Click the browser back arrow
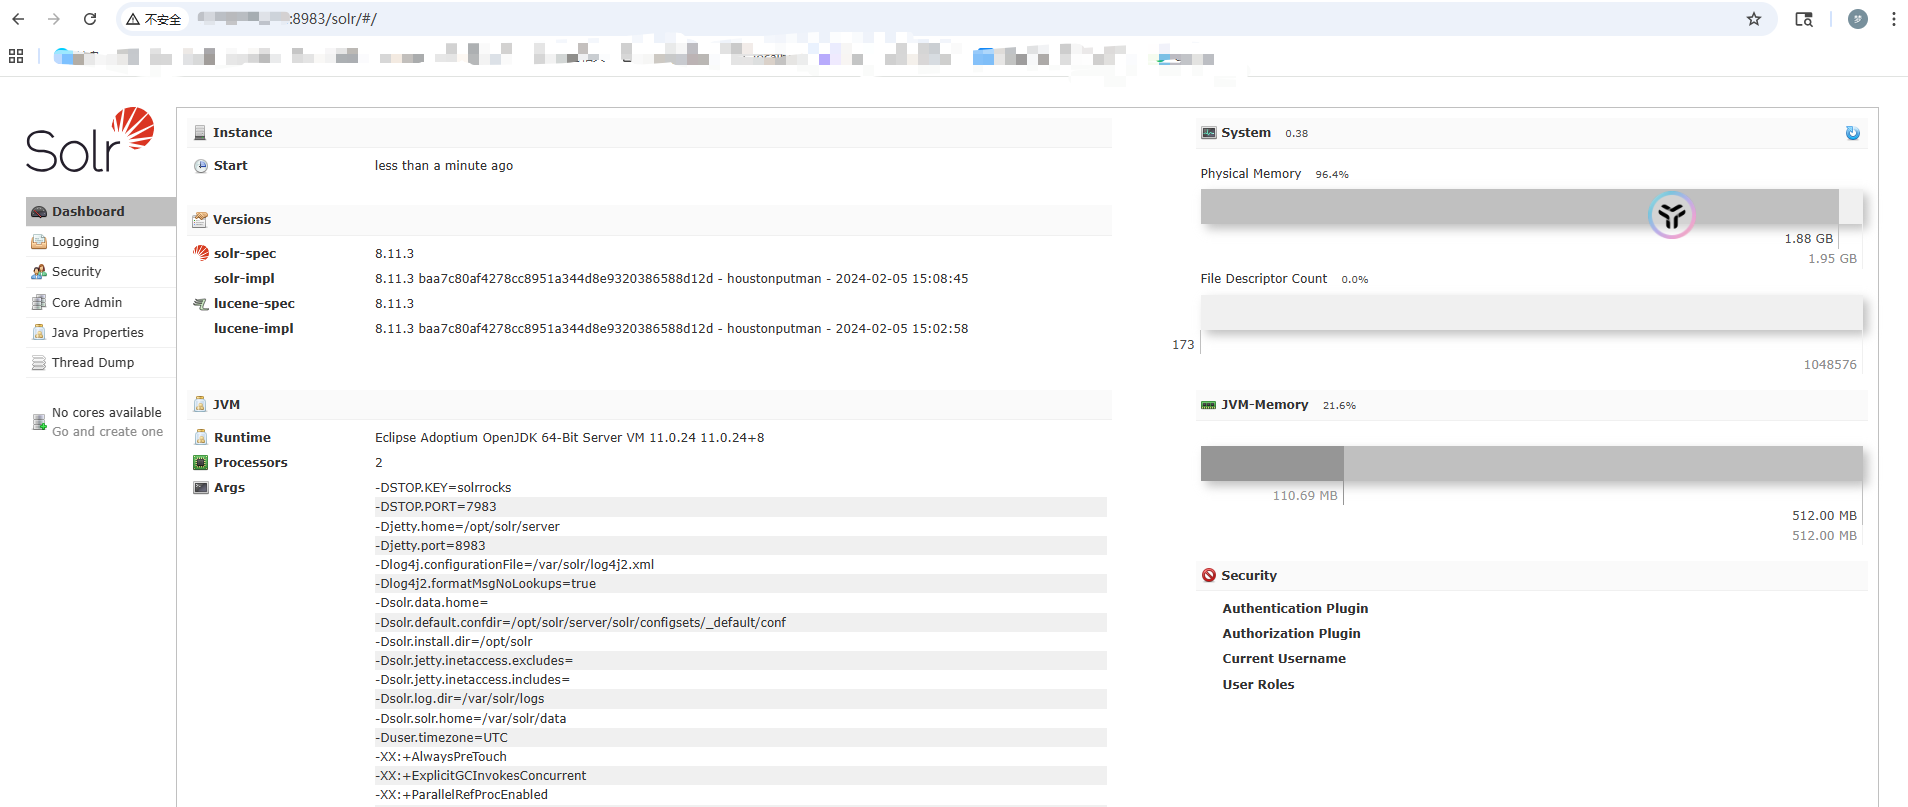The height and width of the screenshot is (807, 1908). [x=18, y=19]
